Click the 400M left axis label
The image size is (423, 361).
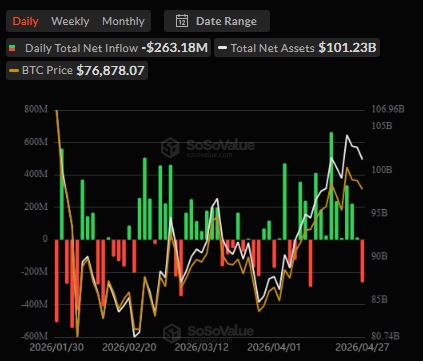point(36,174)
